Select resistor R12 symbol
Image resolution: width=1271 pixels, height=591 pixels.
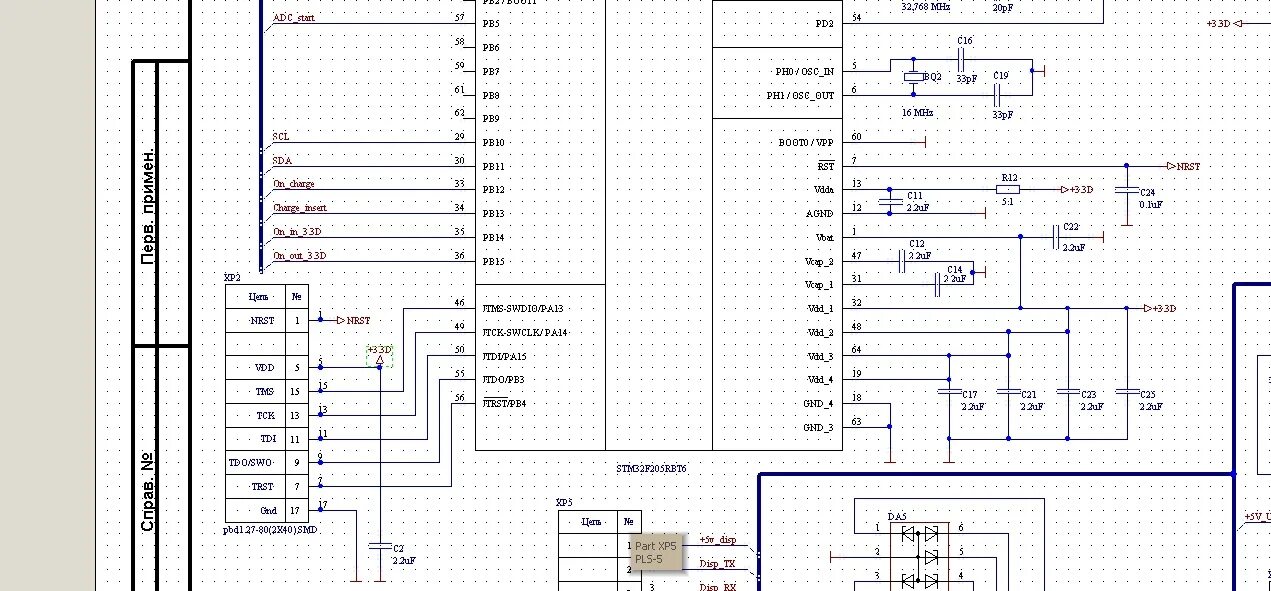(1008, 188)
